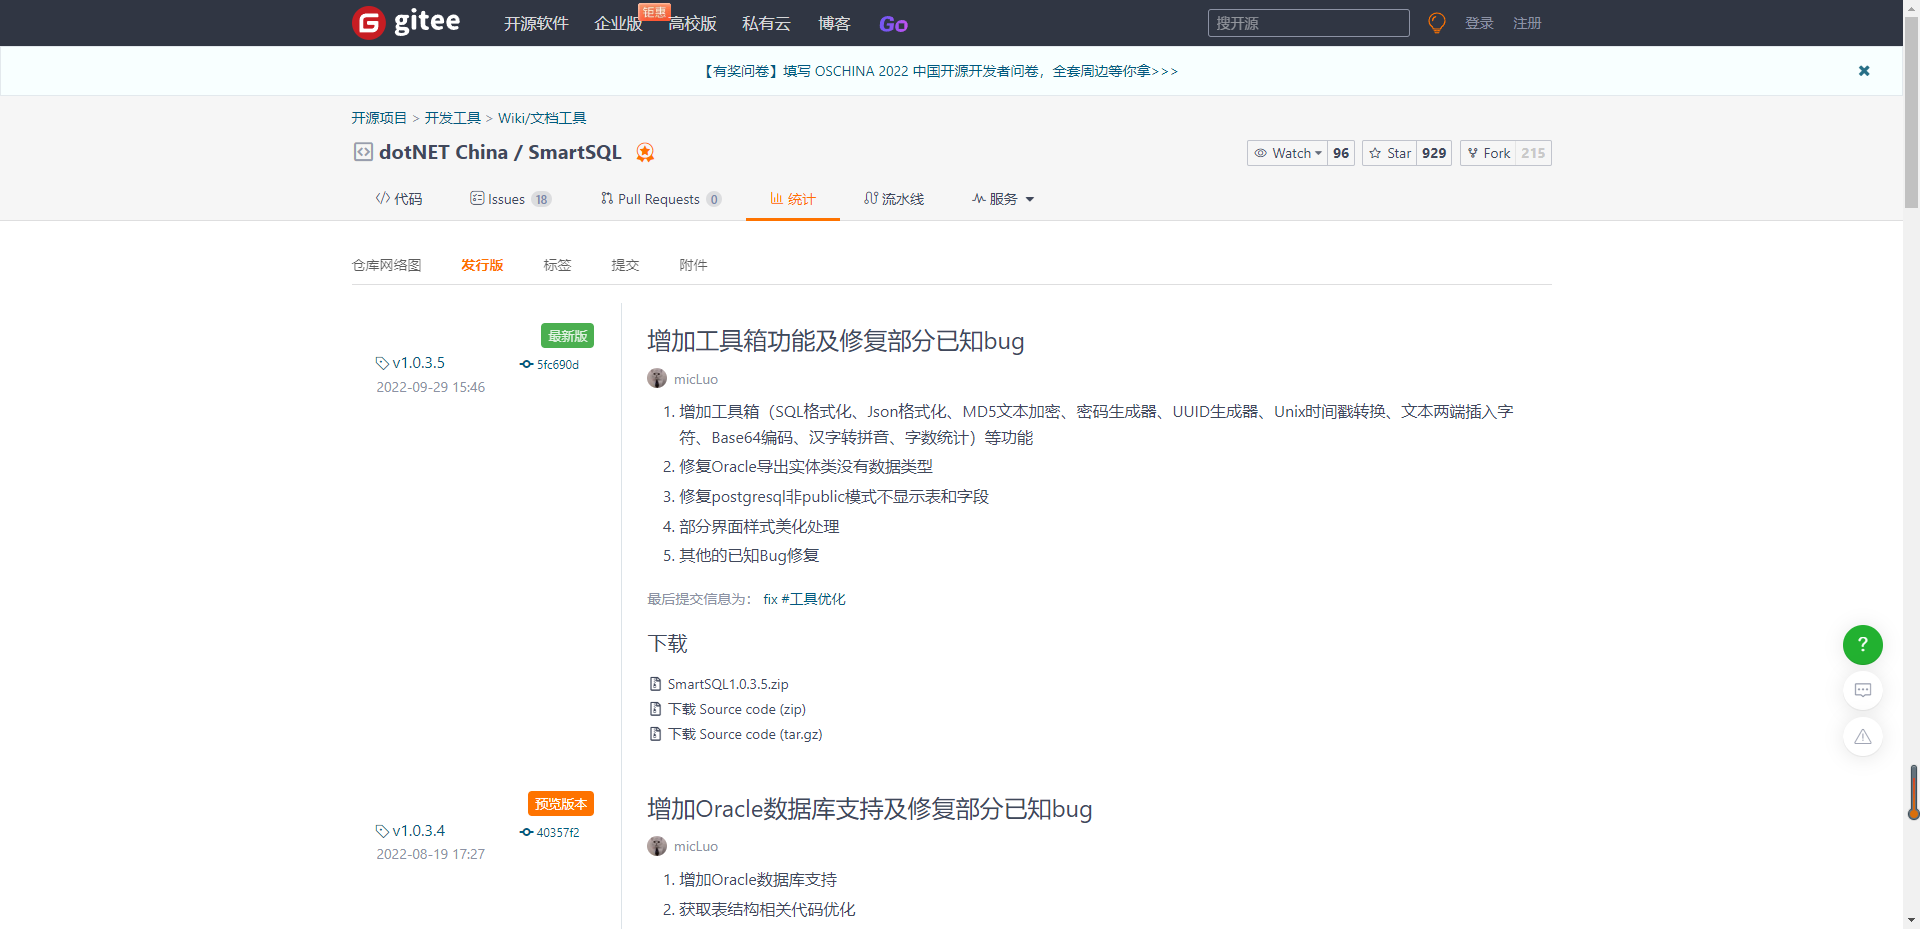Image resolution: width=1920 pixels, height=929 pixels.
Task: Open 企业版 in top navigation
Action: tap(618, 23)
